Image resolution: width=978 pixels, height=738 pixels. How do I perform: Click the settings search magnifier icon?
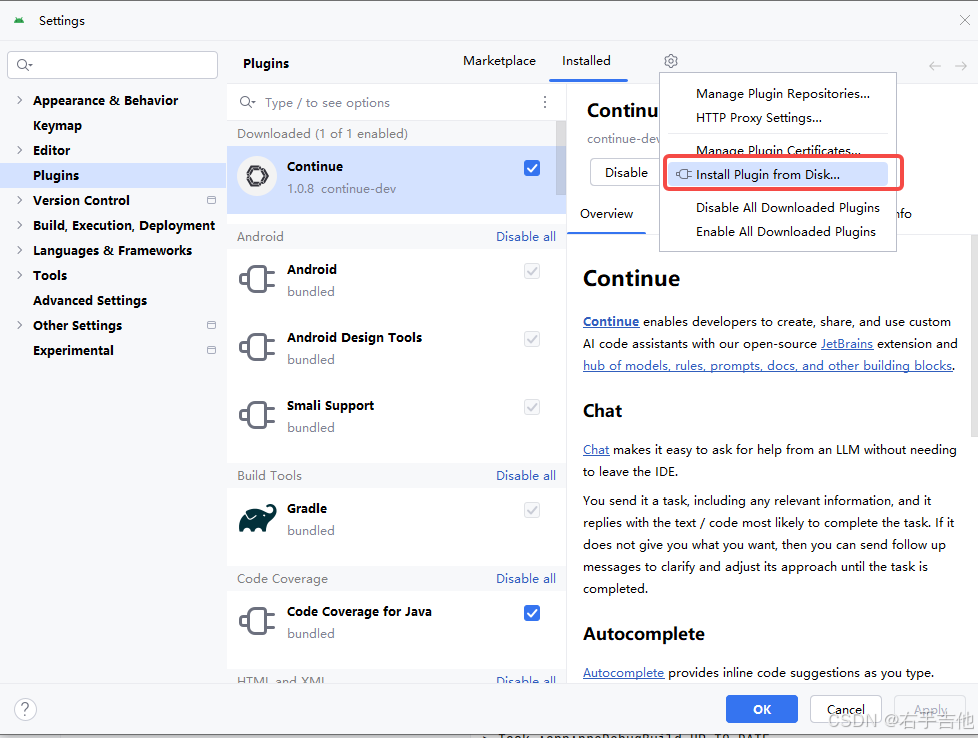click(x=24, y=65)
